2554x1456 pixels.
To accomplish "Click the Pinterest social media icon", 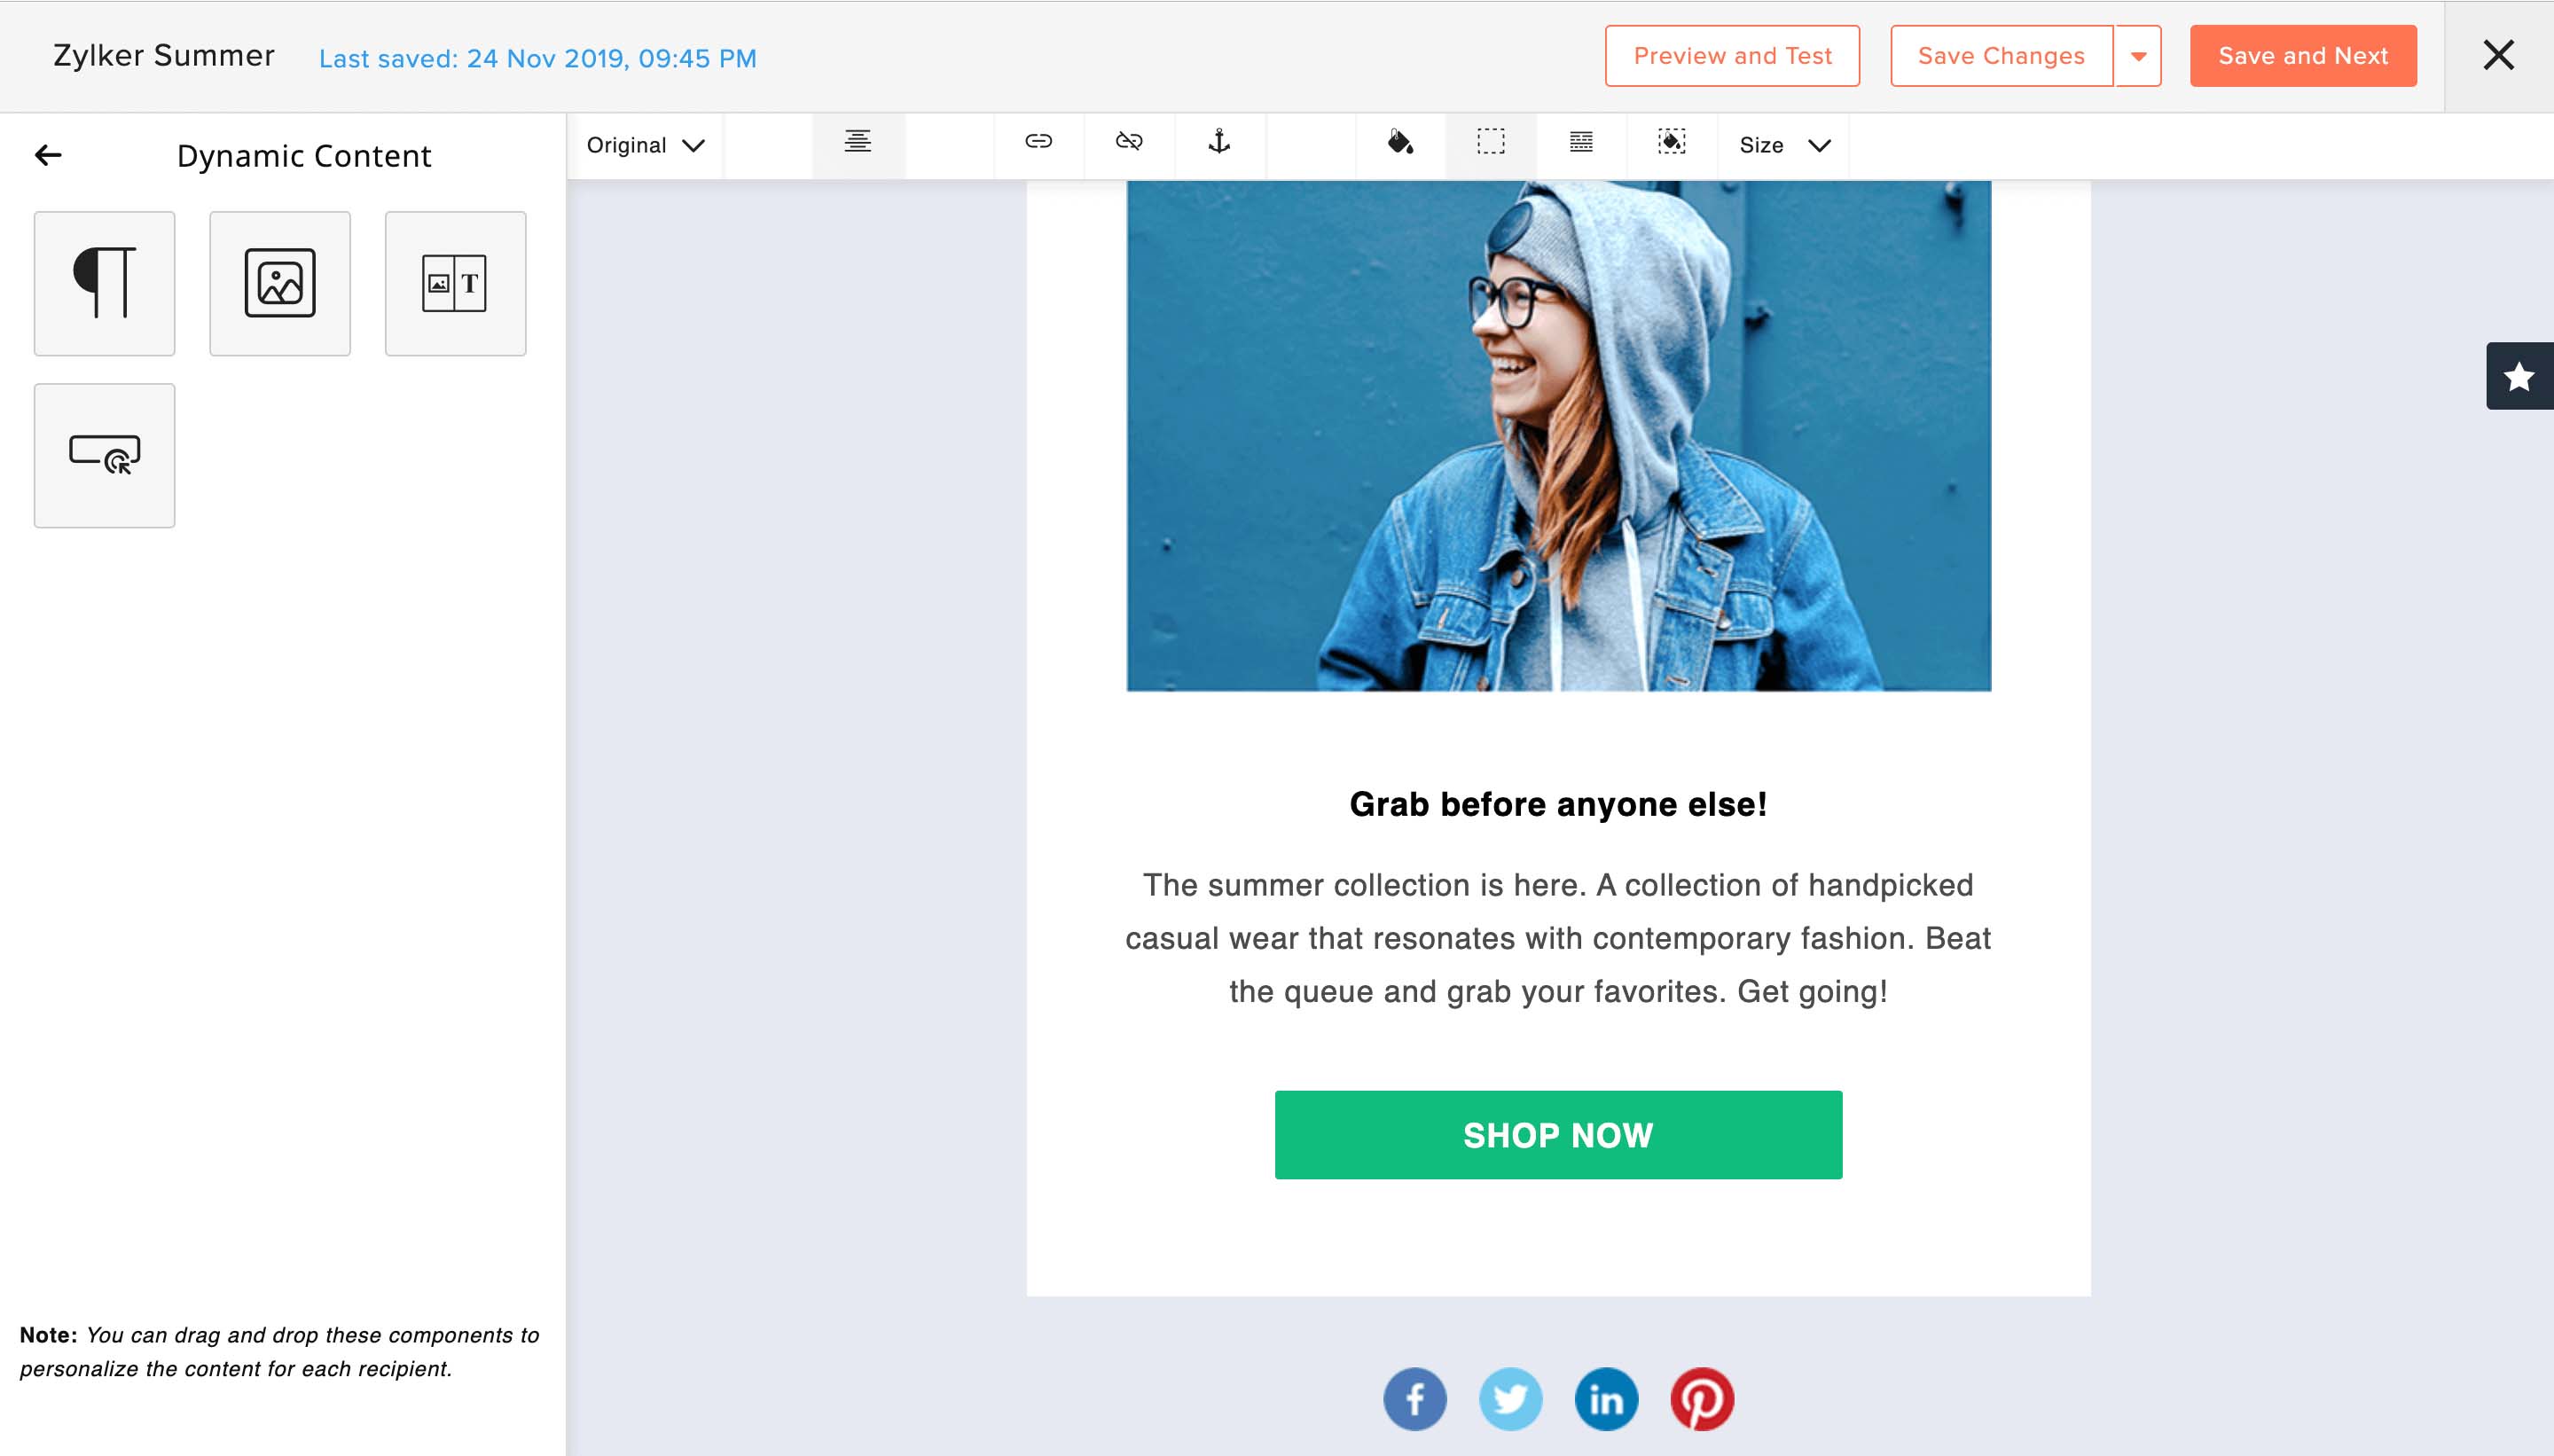I will tap(1700, 1398).
